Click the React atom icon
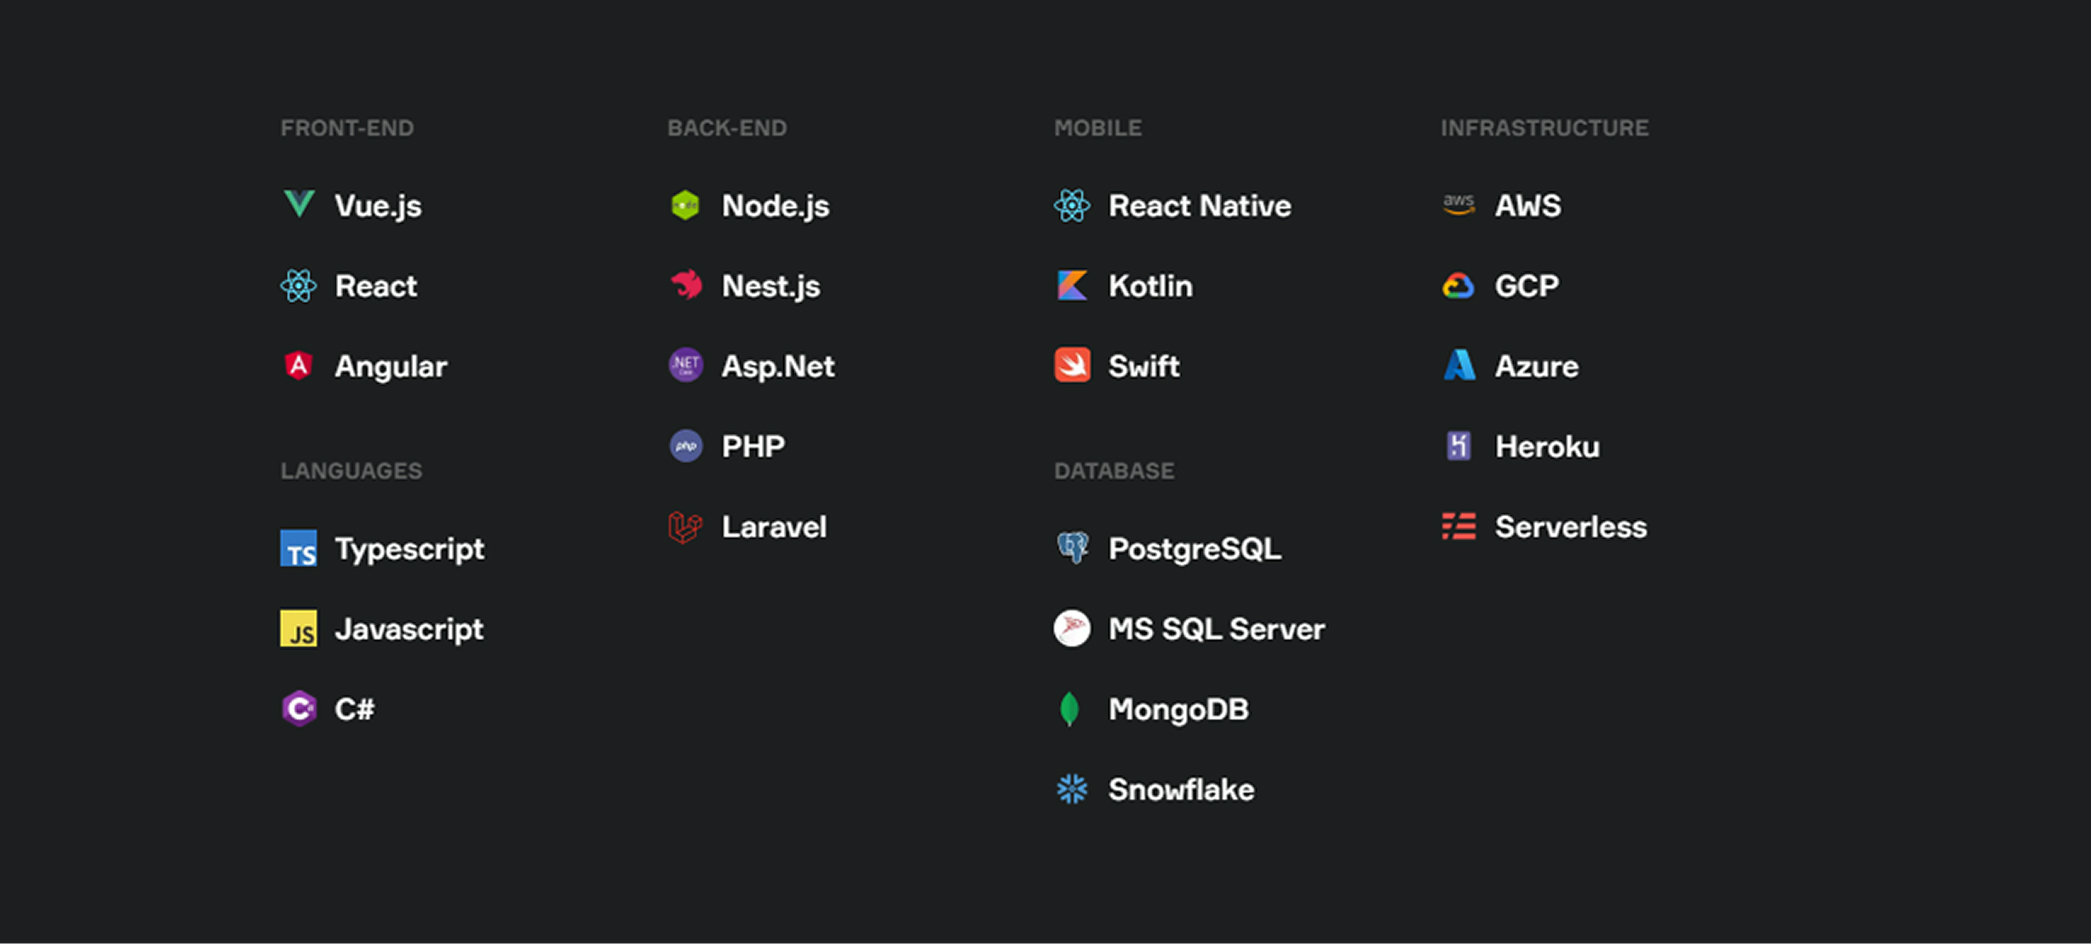 coord(299,286)
